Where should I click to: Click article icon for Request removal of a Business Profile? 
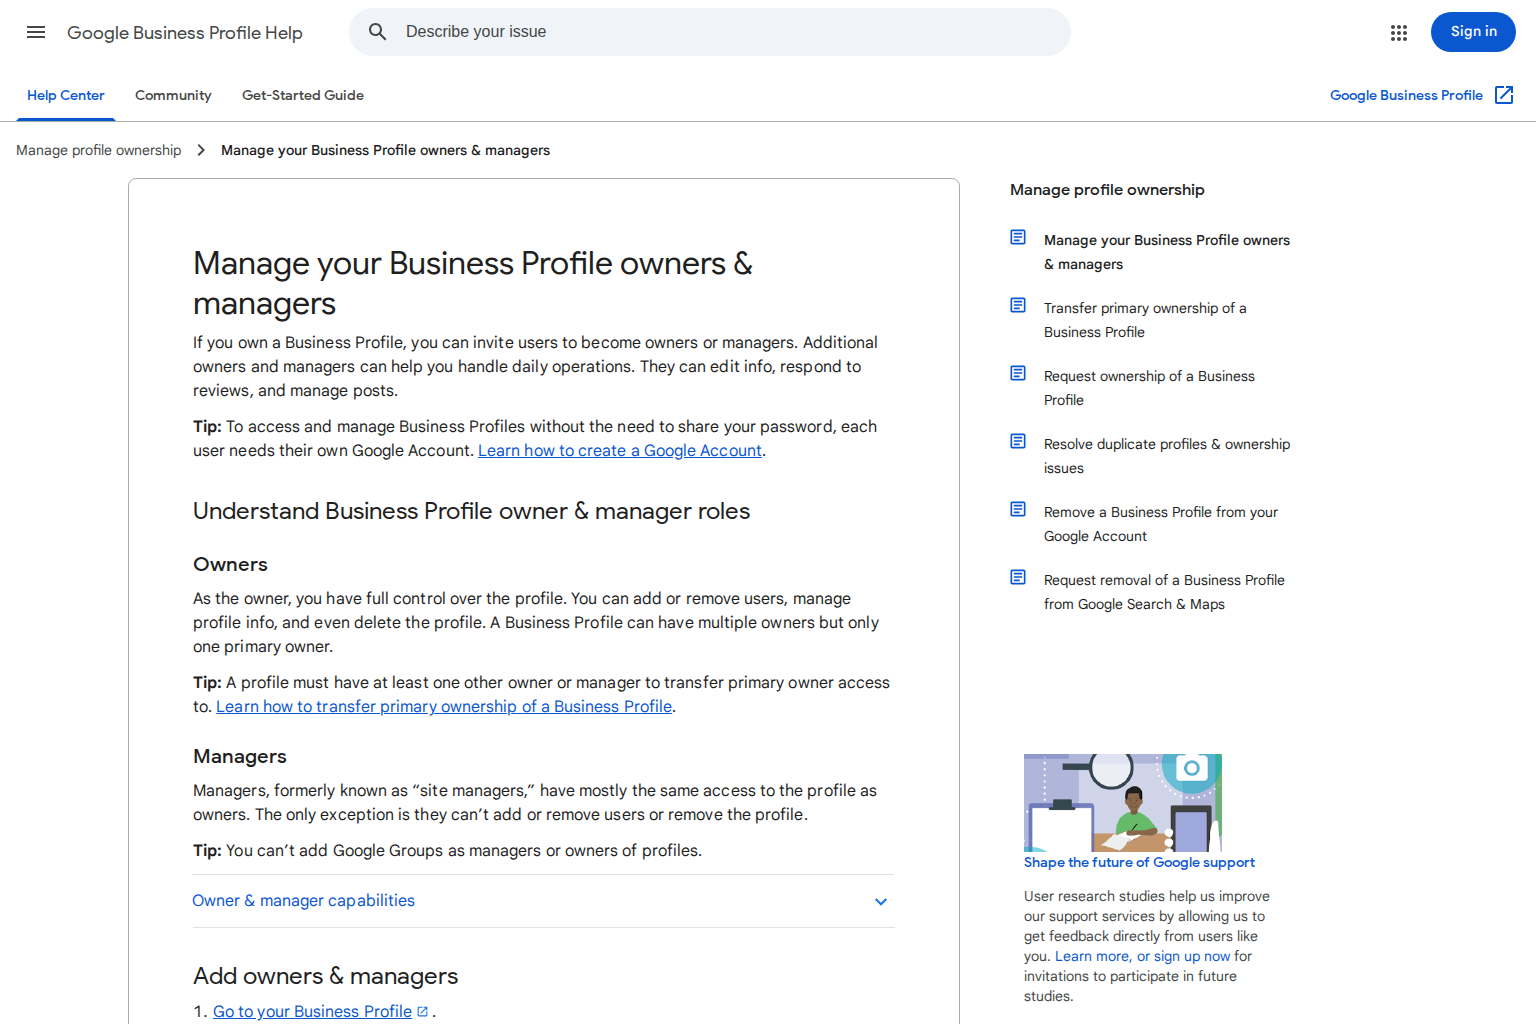pyautogui.click(x=1018, y=577)
